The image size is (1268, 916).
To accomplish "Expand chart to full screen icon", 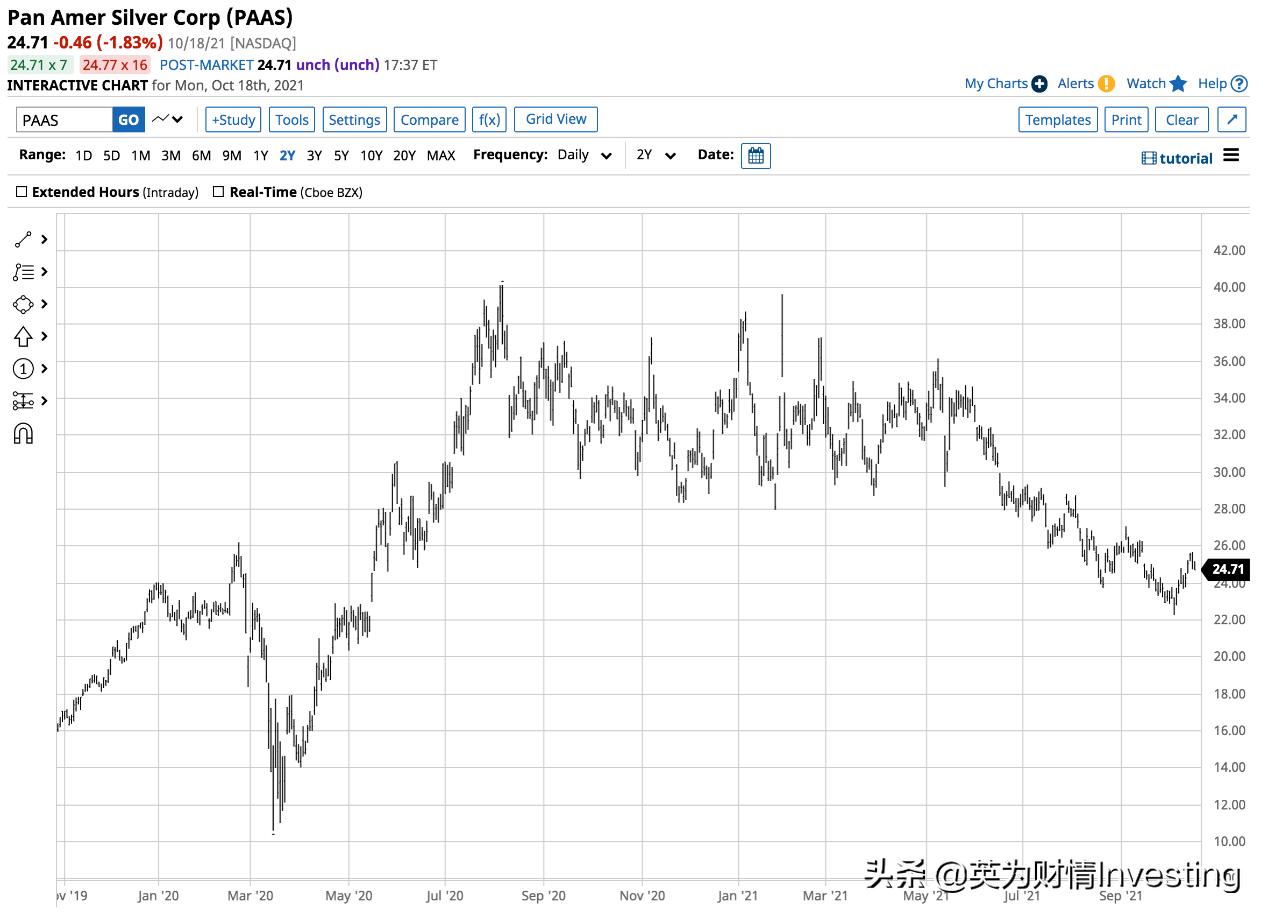I will [x=1233, y=120].
